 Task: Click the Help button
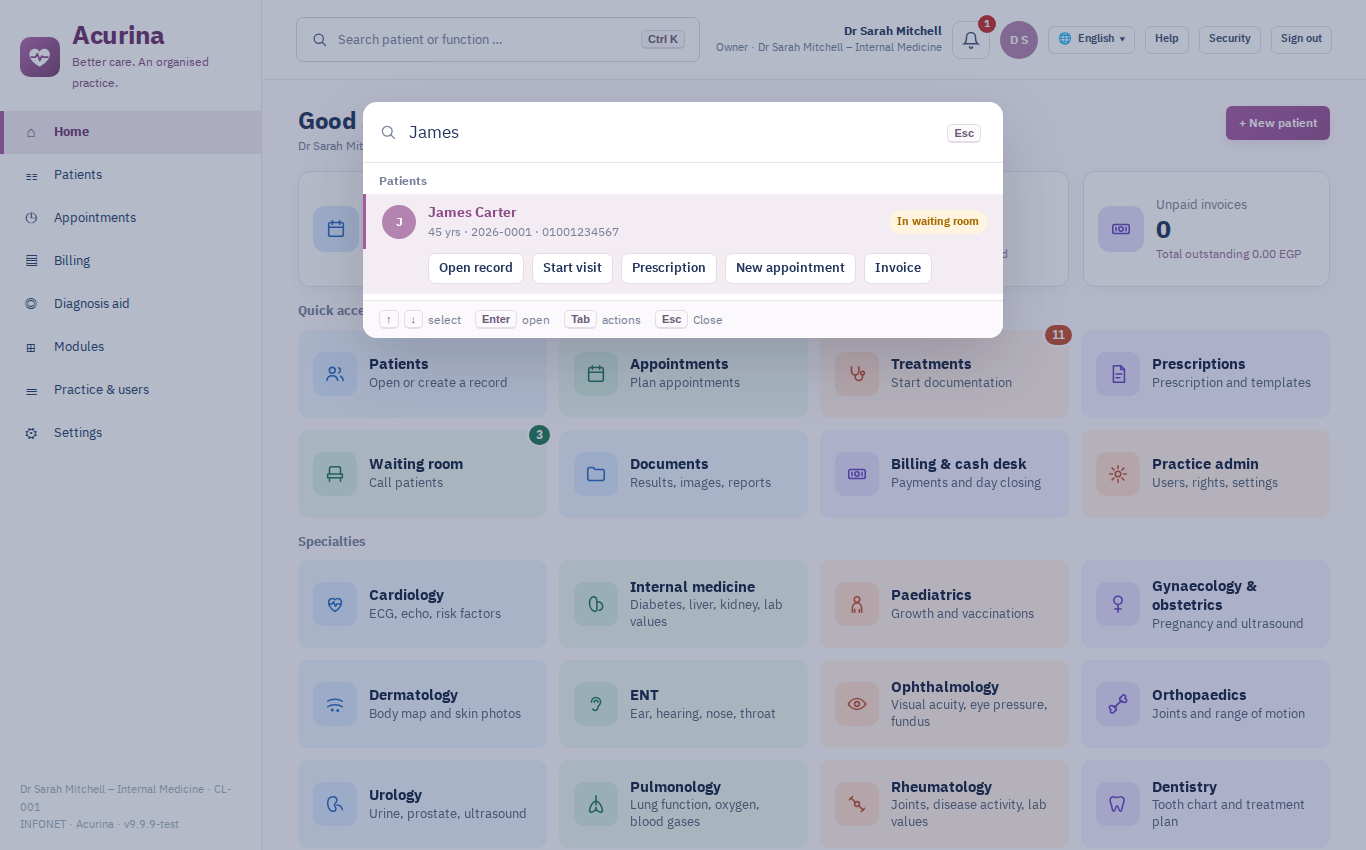1167,39
